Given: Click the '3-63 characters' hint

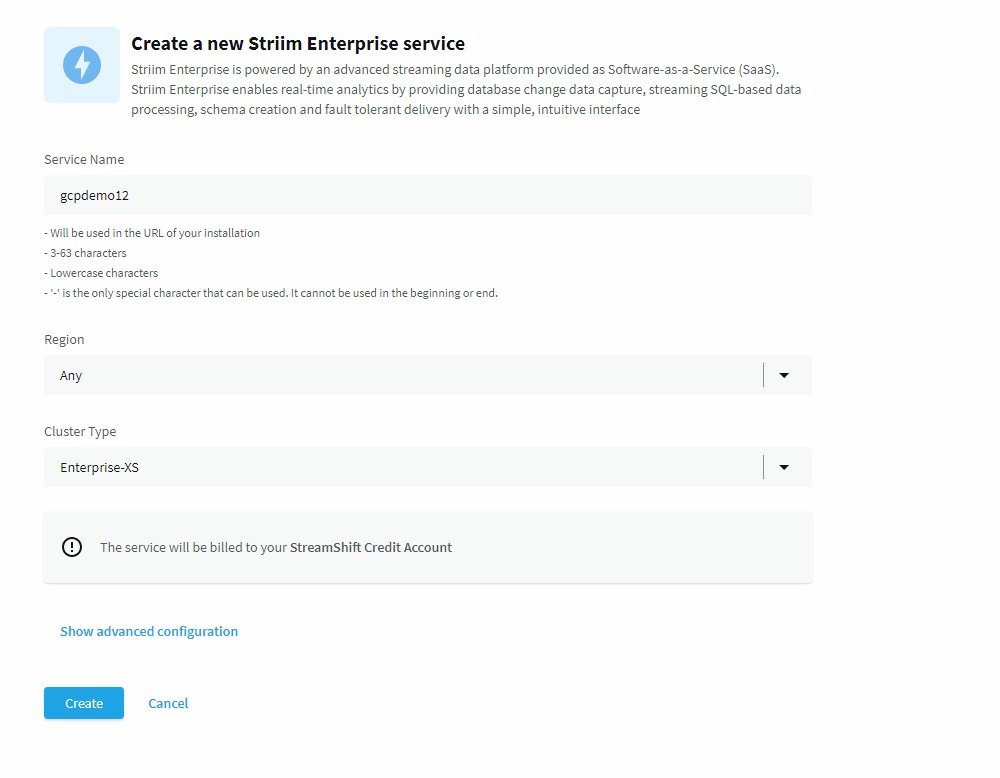Looking at the screenshot, I should 85,253.
